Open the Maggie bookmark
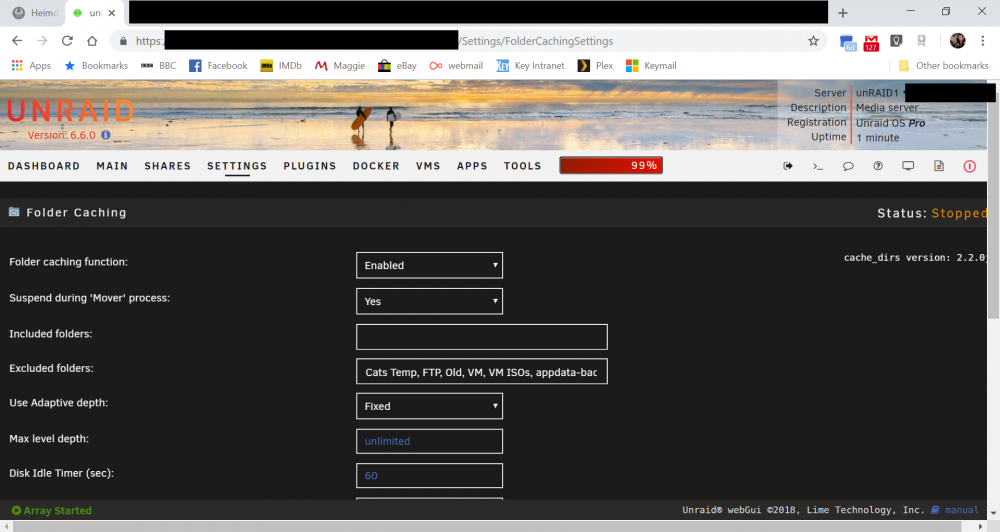 click(340, 66)
